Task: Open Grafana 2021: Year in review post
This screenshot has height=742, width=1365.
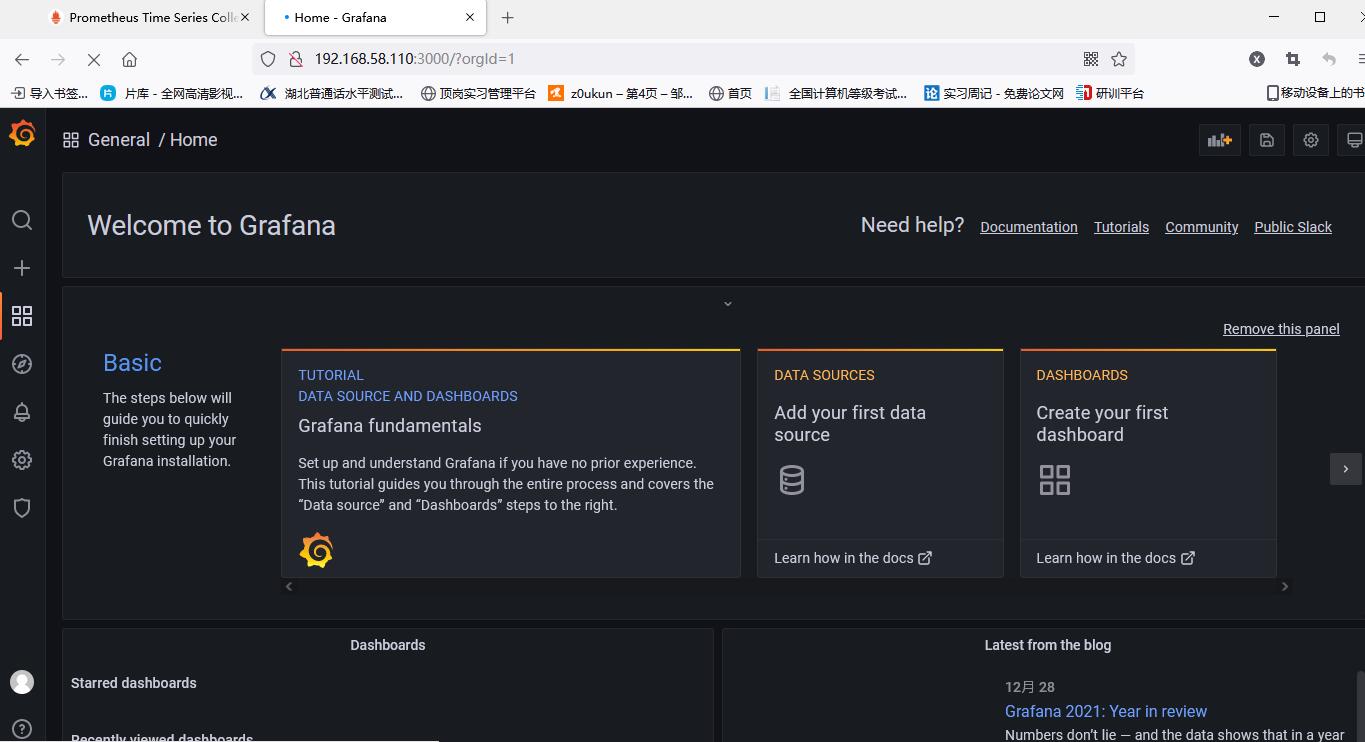Action: pyautogui.click(x=1106, y=711)
